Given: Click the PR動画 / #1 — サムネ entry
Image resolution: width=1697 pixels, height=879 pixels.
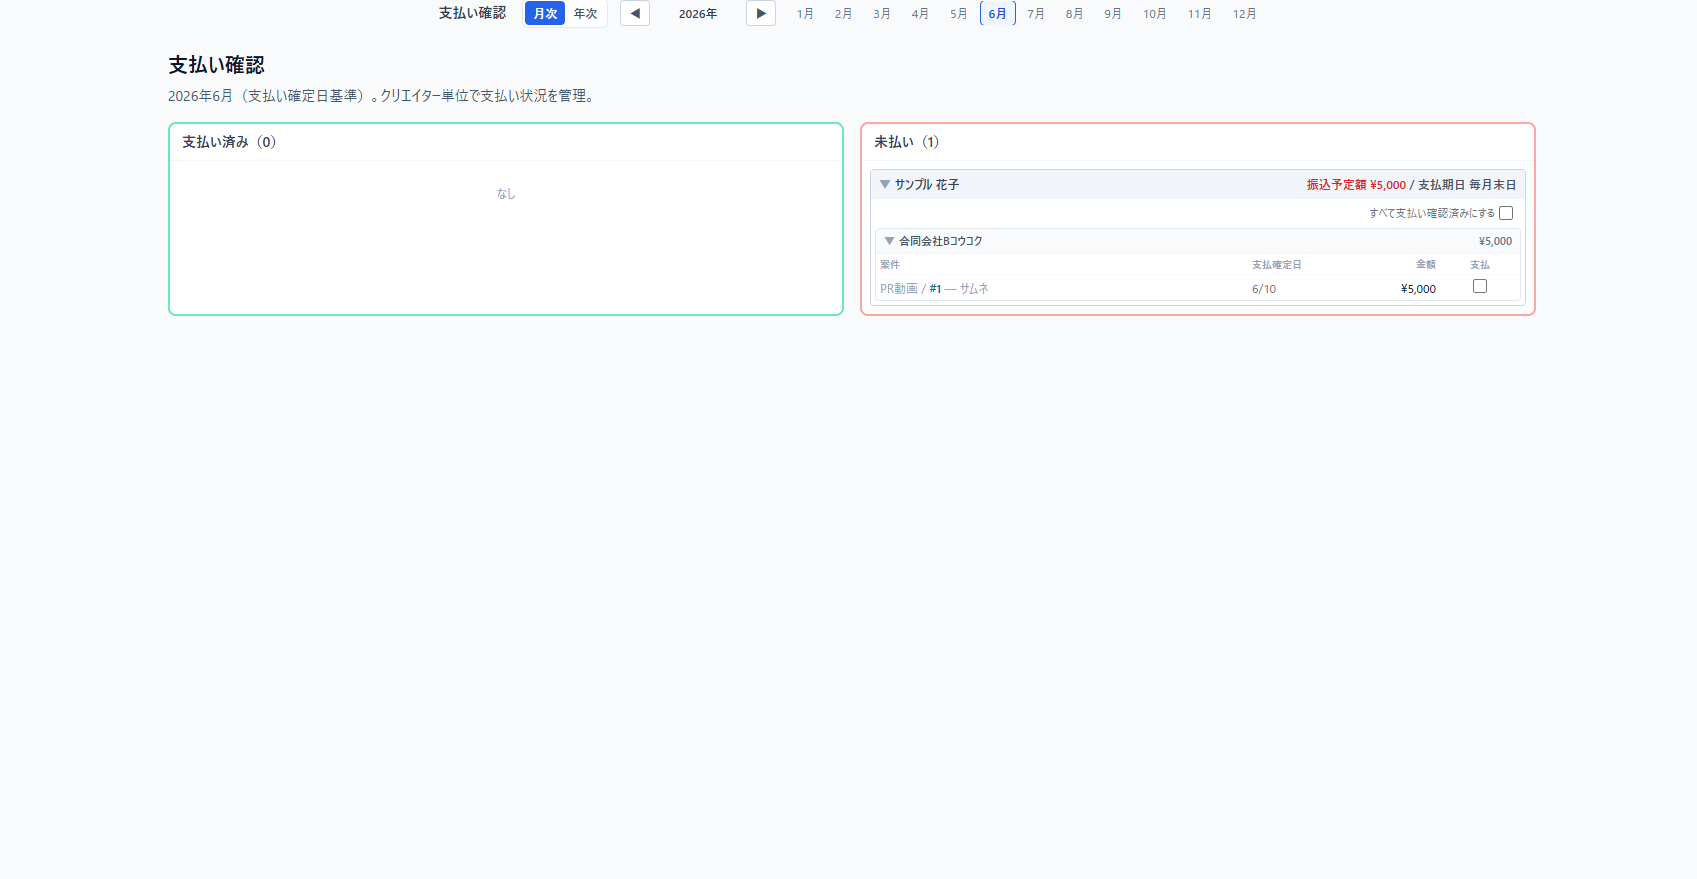Looking at the screenshot, I should pyautogui.click(x=934, y=289).
